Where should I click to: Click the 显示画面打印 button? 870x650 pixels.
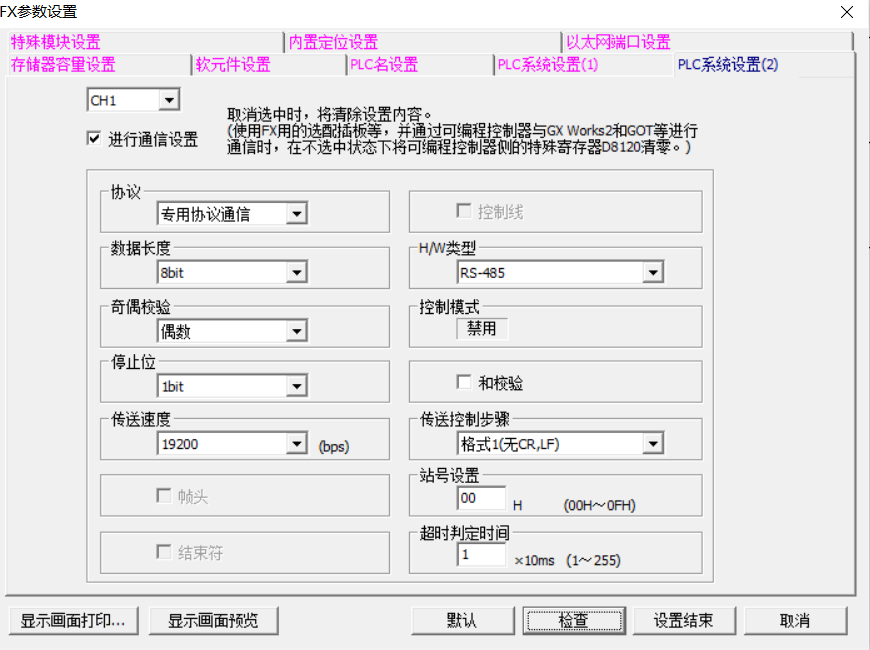pyautogui.click(x=73, y=620)
